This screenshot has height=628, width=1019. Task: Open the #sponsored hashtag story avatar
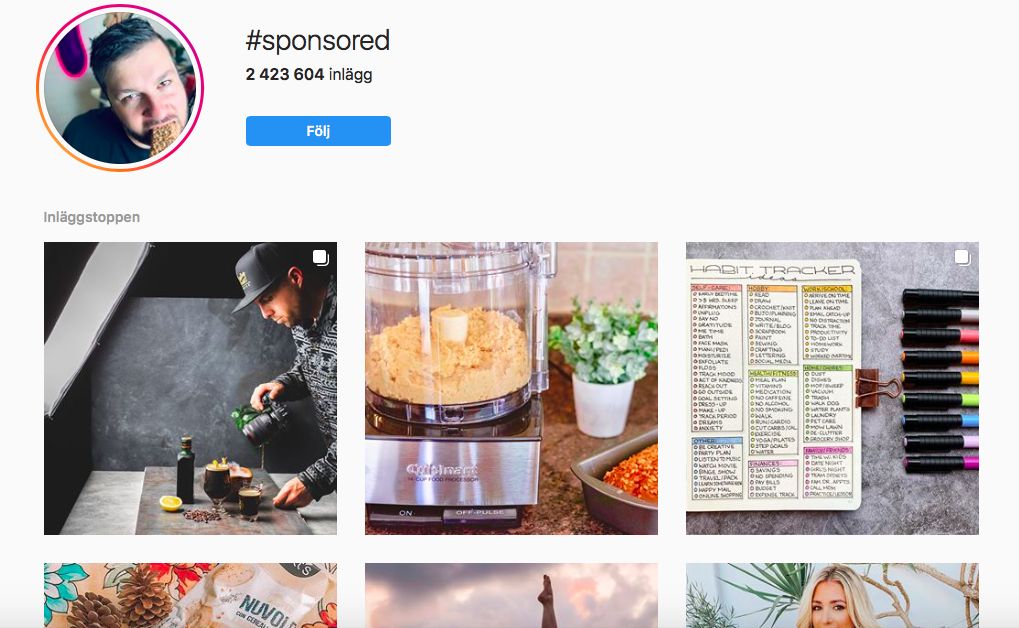click(120, 88)
